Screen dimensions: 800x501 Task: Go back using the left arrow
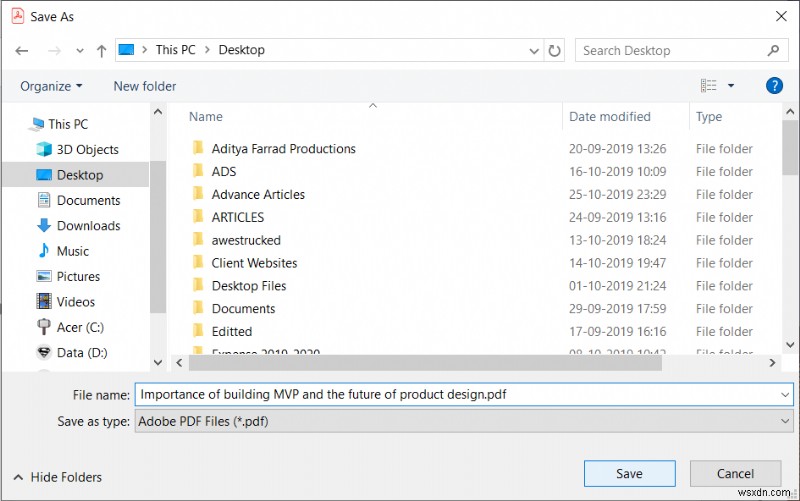22,51
